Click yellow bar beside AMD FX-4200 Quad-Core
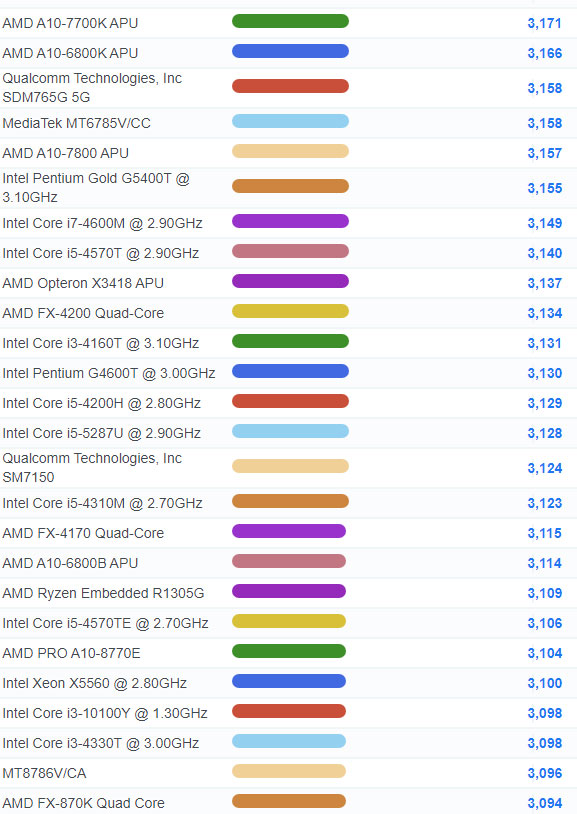The height and width of the screenshot is (814, 577). 290,311
